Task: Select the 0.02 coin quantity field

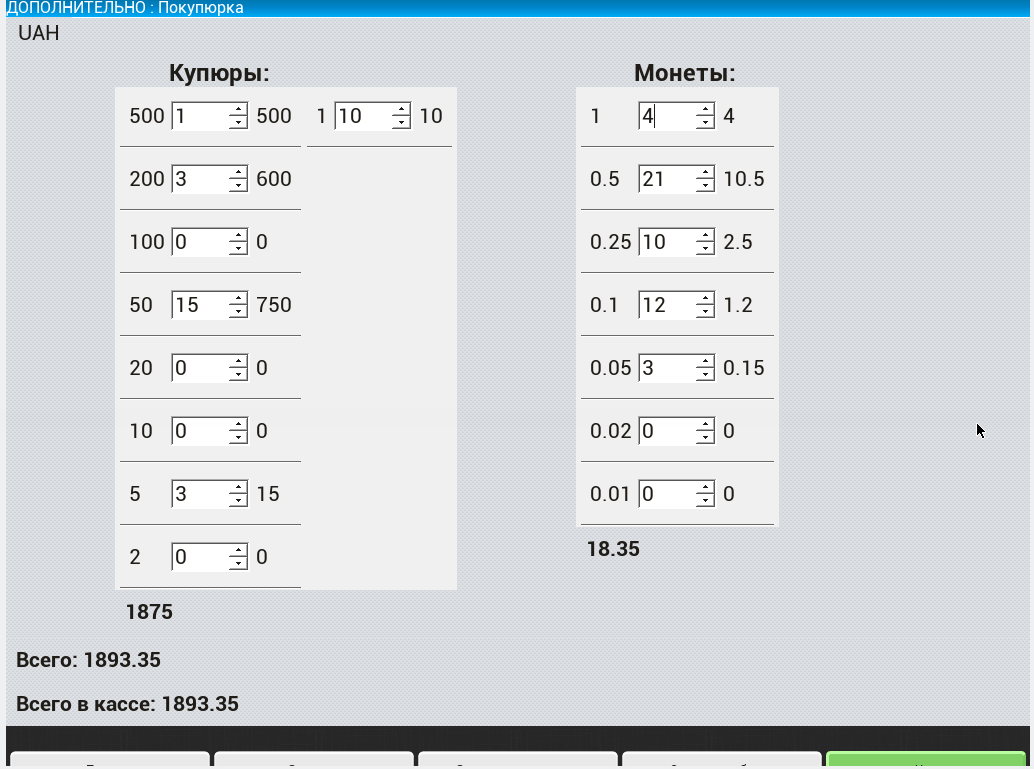Action: [x=667, y=431]
